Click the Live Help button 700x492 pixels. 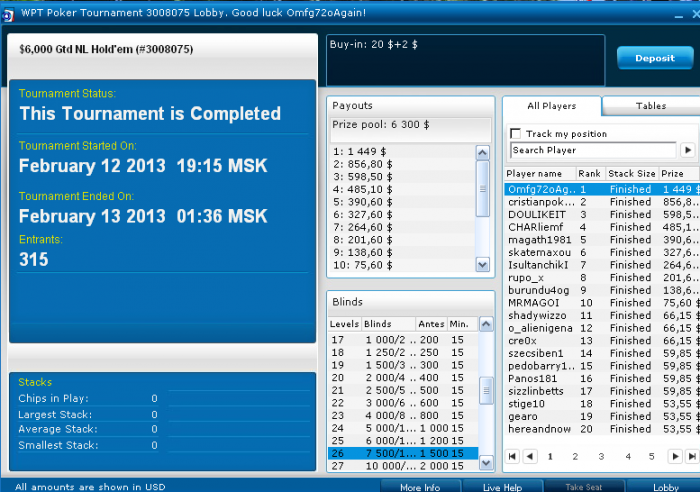502,487
